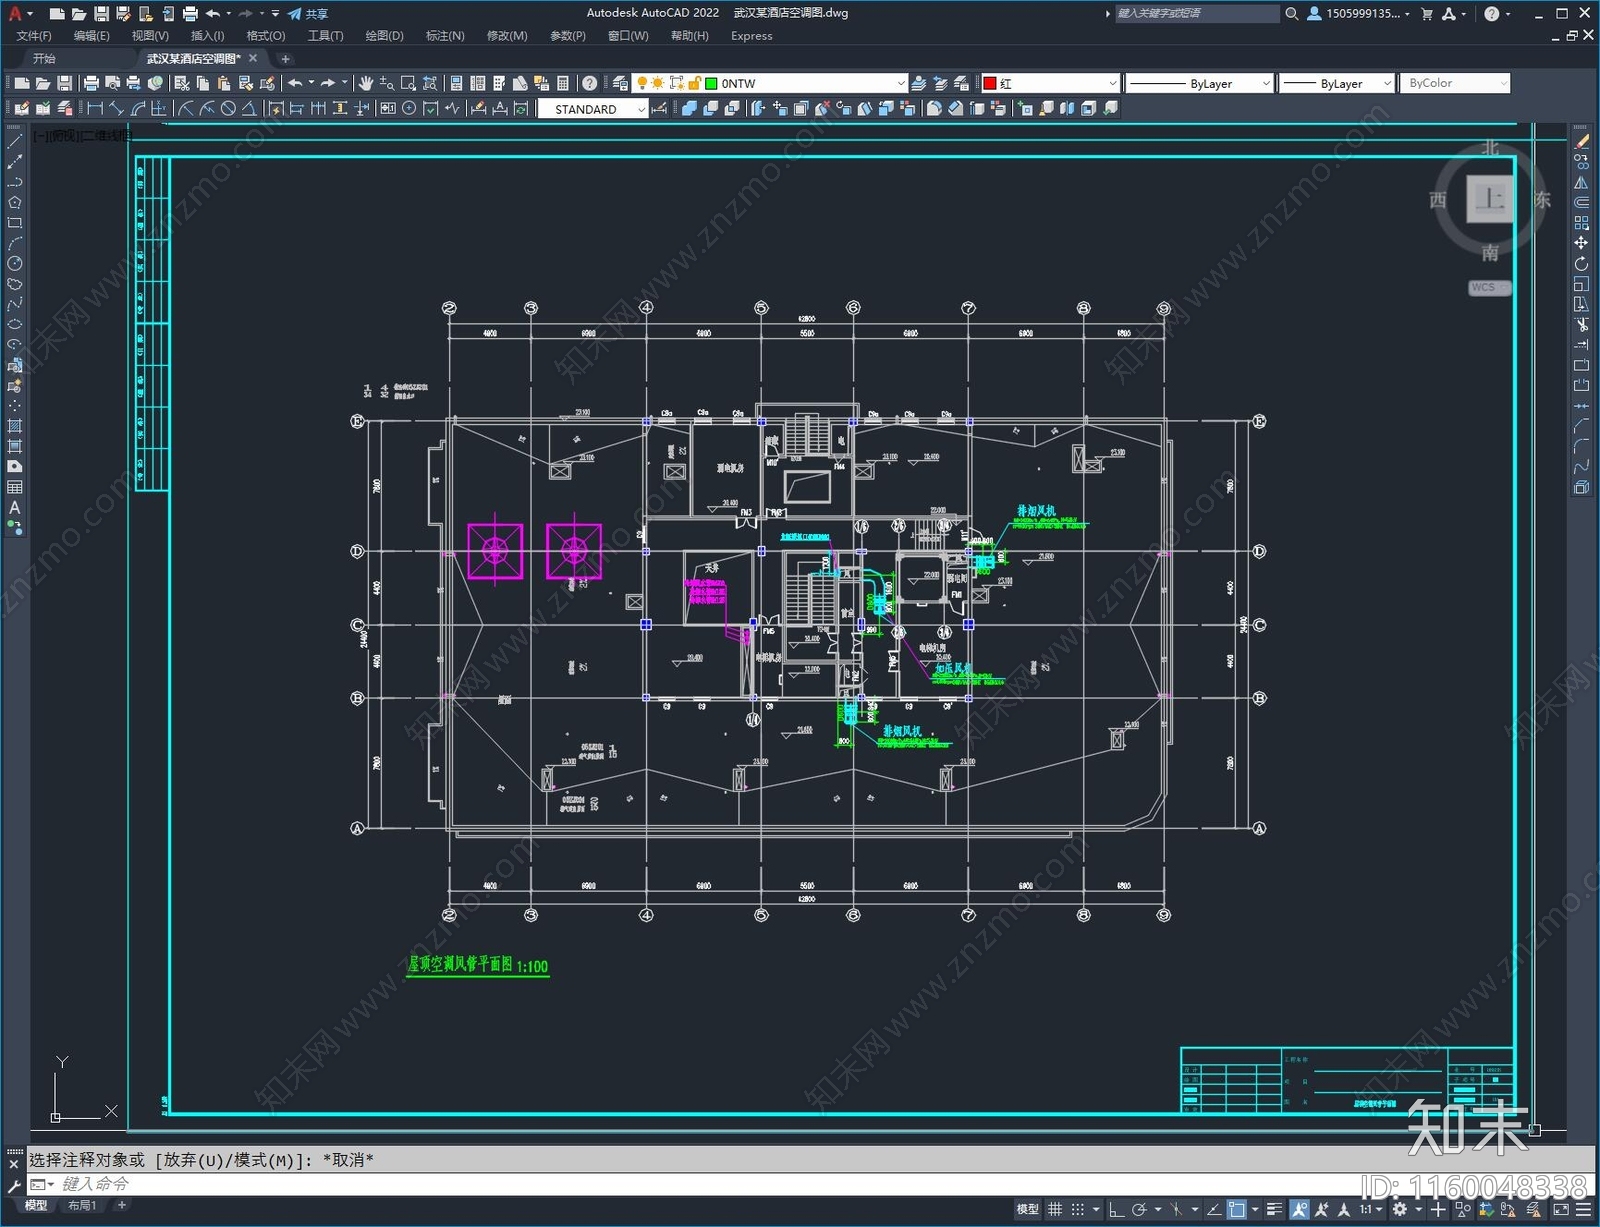
Task: Open the ByLayer linetype dropdown
Action: [x=1199, y=83]
